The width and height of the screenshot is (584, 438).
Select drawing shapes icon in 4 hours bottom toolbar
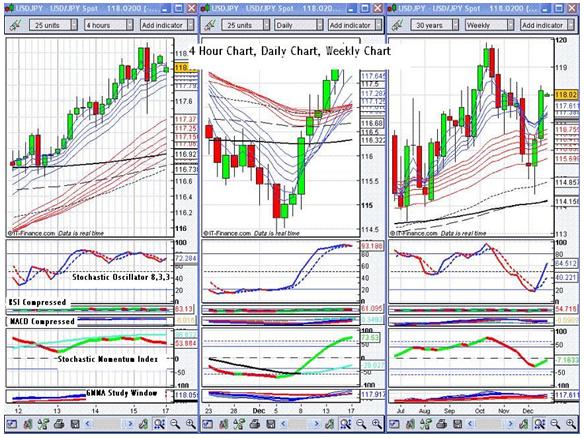(43, 424)
